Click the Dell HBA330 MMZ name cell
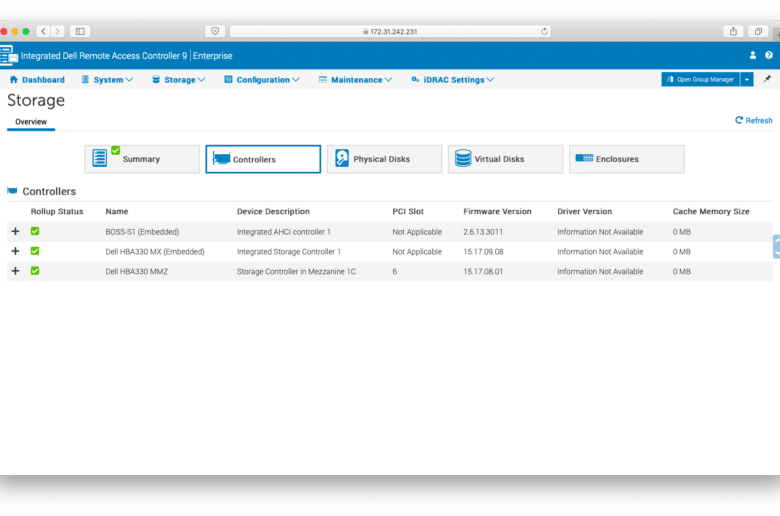This screenshot has height=516, width=780. 137,272
